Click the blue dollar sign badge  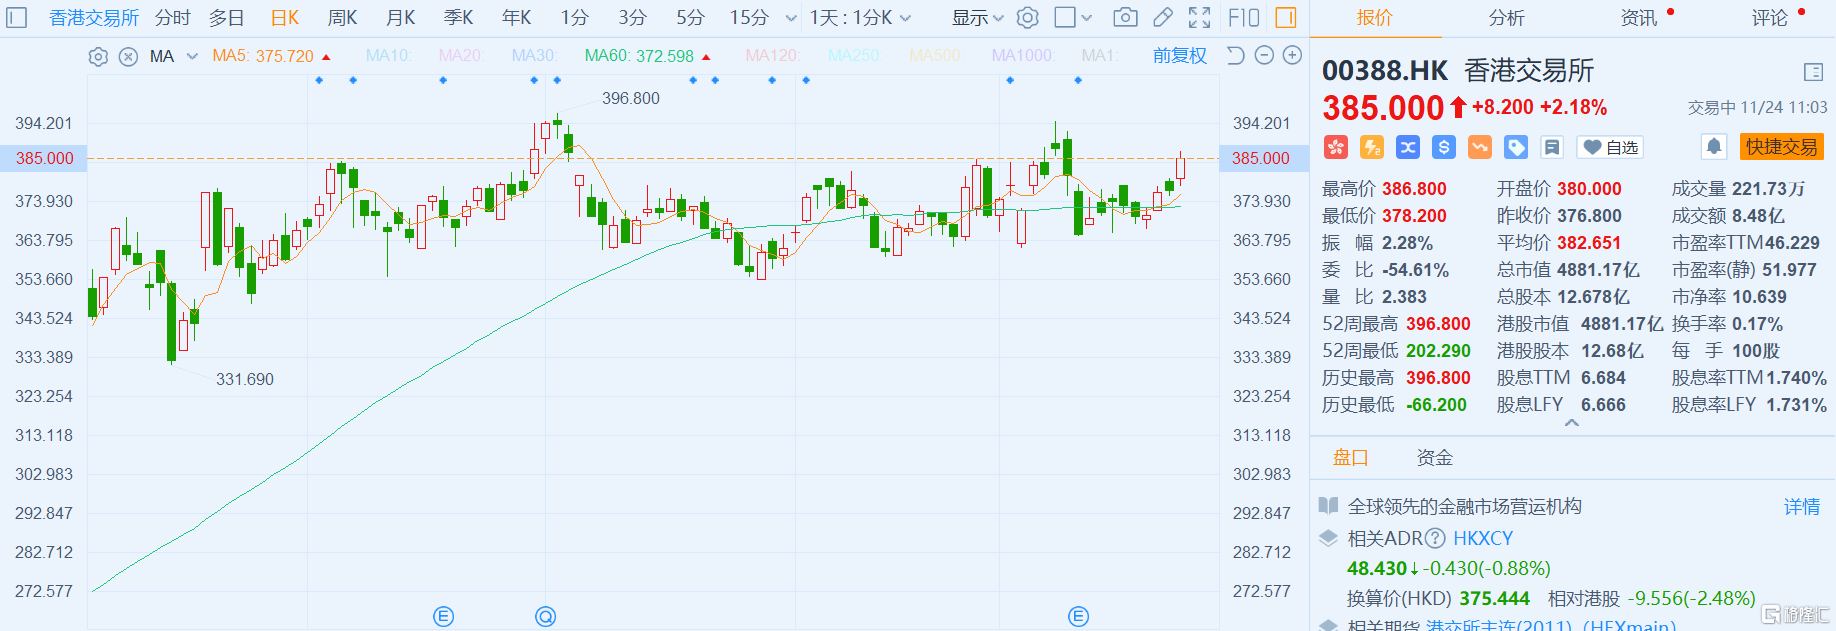click(x=1444, y=148)
